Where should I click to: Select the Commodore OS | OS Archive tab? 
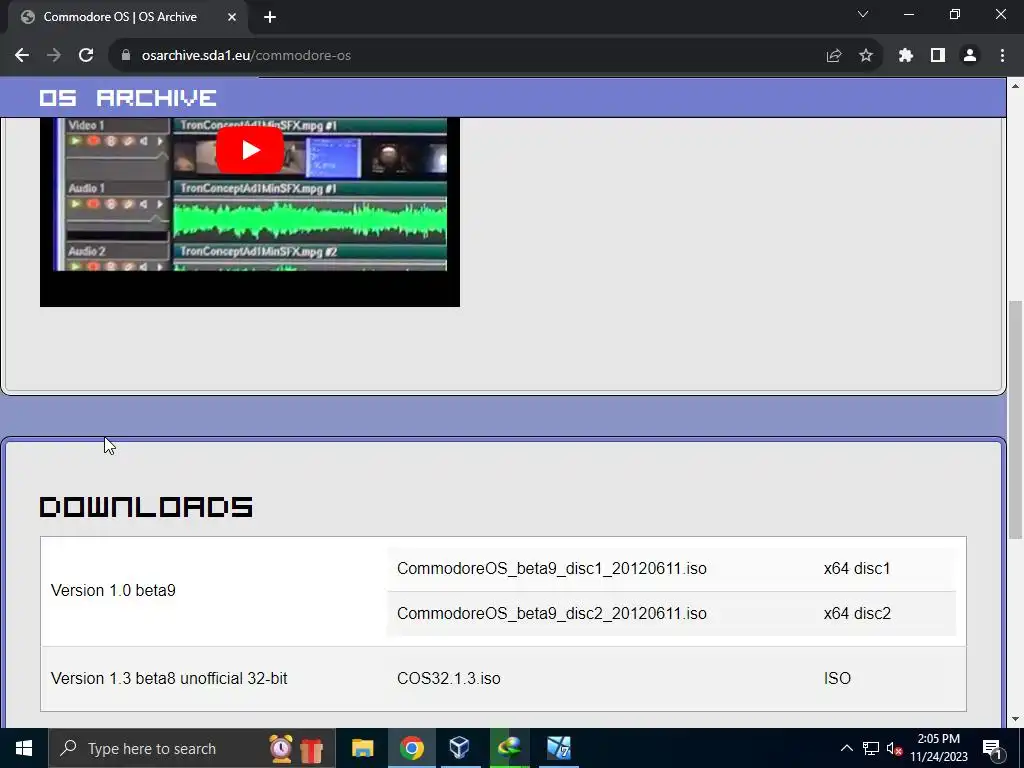(128, 17)
